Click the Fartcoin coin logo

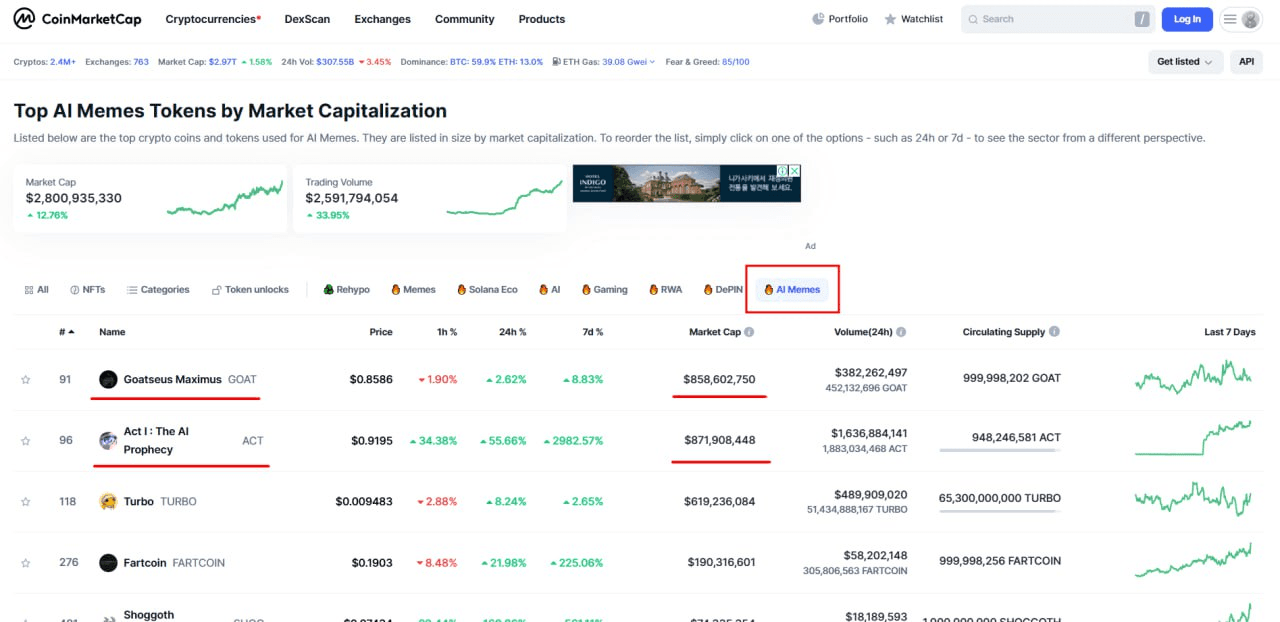(108, 563)
